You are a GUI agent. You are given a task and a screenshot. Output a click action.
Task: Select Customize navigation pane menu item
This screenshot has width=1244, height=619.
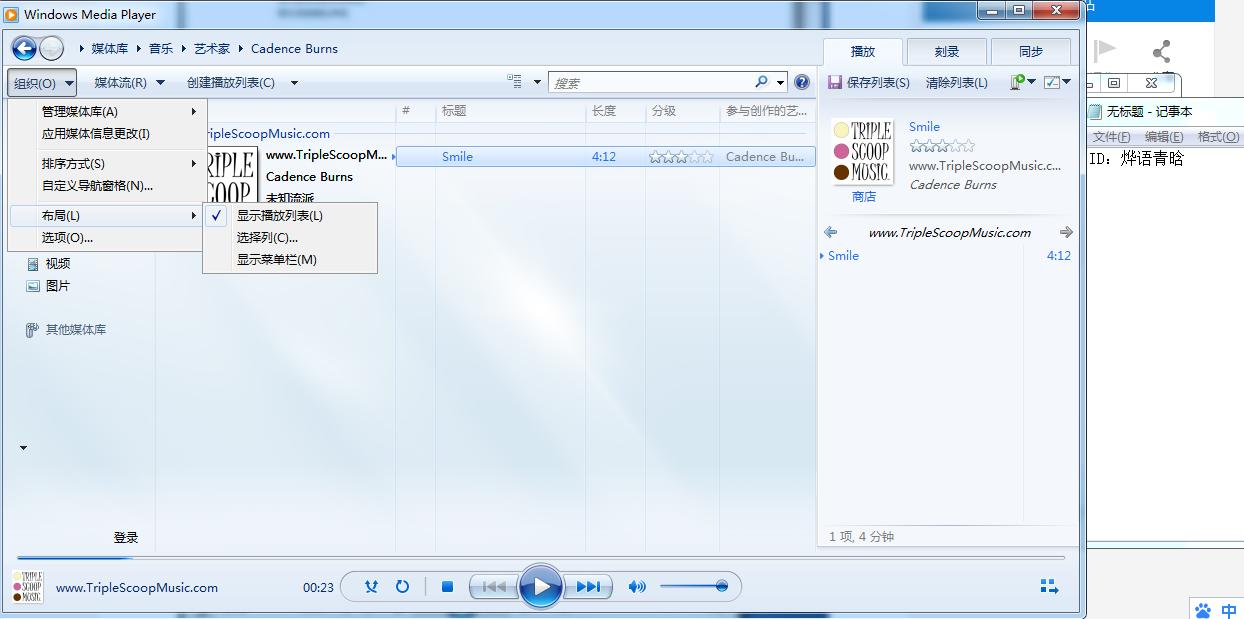click(x=107, y=186)
